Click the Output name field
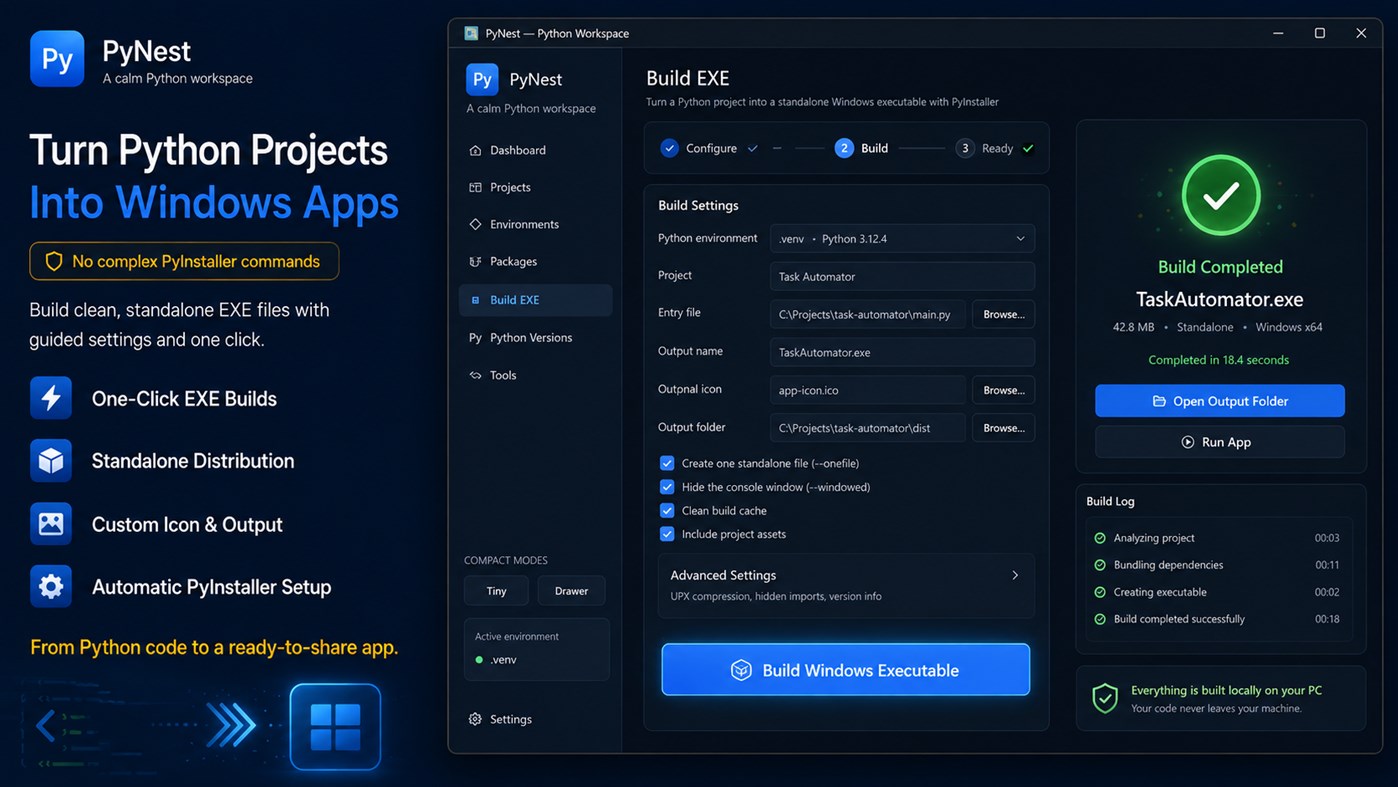Image resolution: width=1398 pixels, height=787 pixels. pyautogui.click(x=902, y=352)
